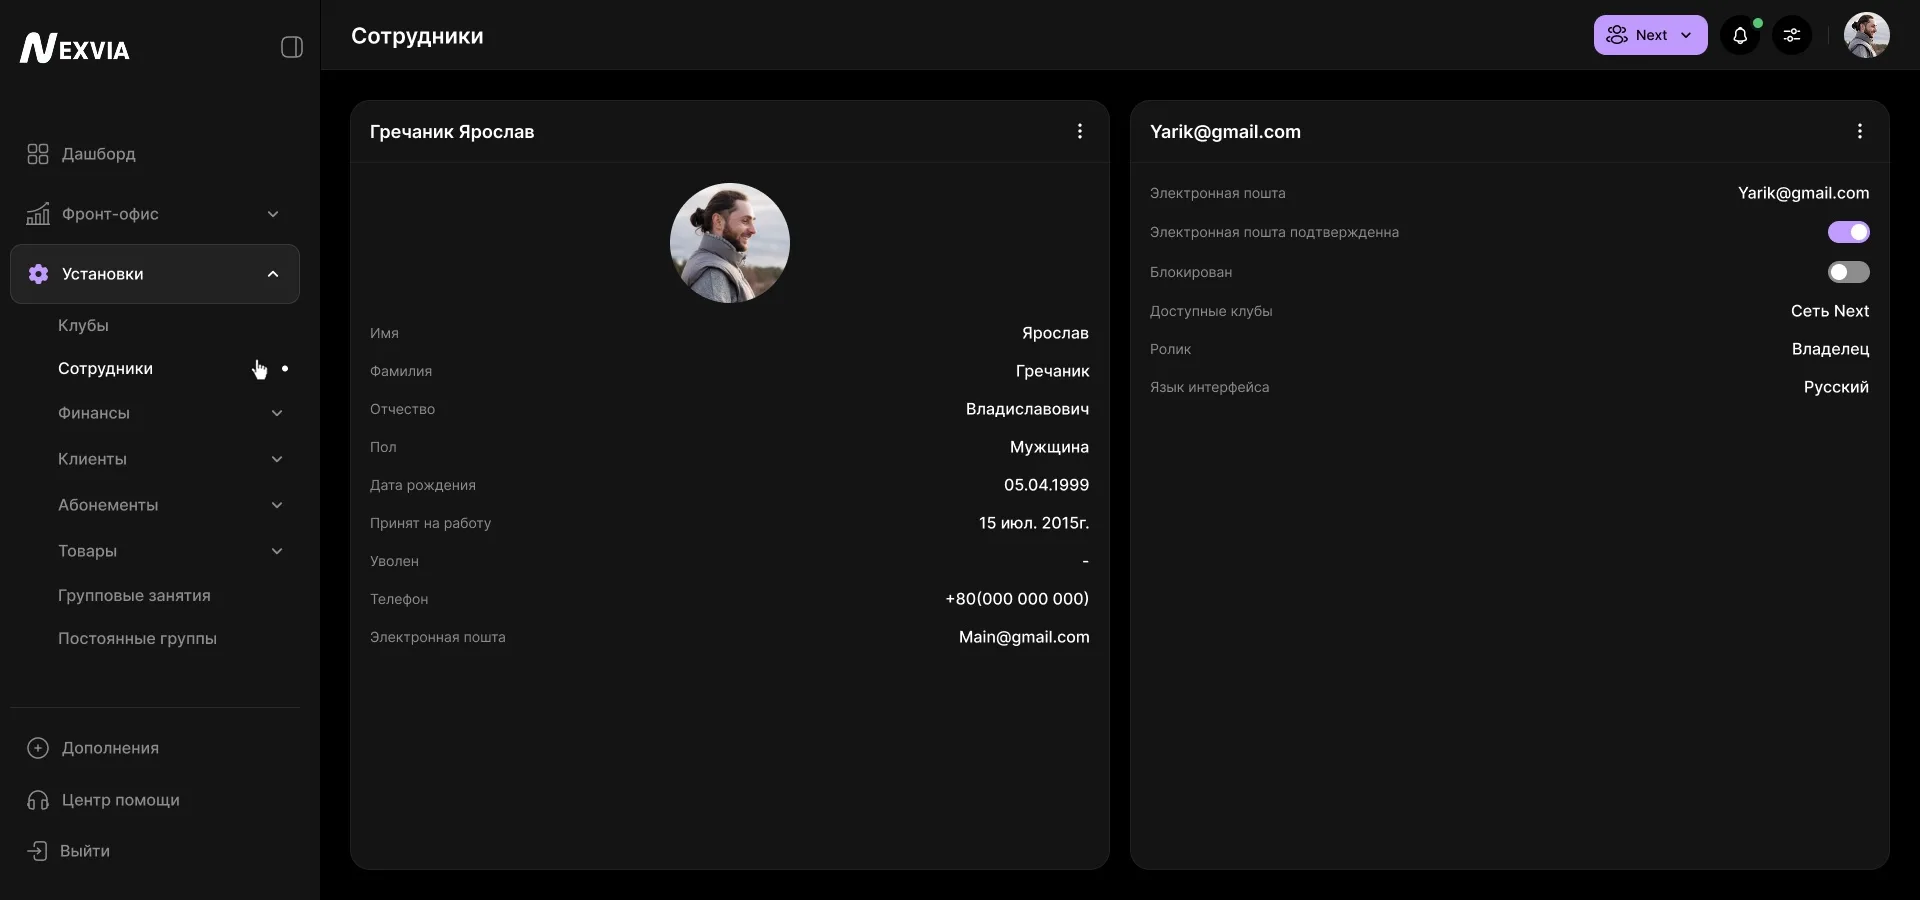The height and width of the screenshot is (900, 1920).
Task: Open the Центр помощи headphones icon
Action: click(37, 800)
